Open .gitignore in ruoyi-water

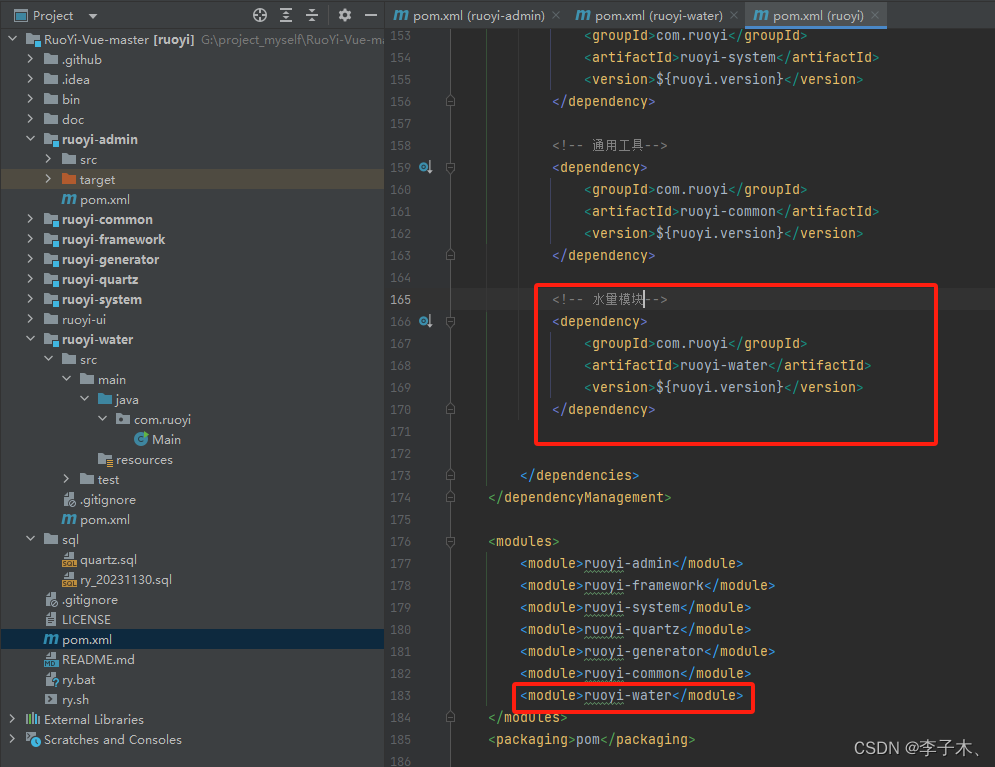(x=107, y=499)
